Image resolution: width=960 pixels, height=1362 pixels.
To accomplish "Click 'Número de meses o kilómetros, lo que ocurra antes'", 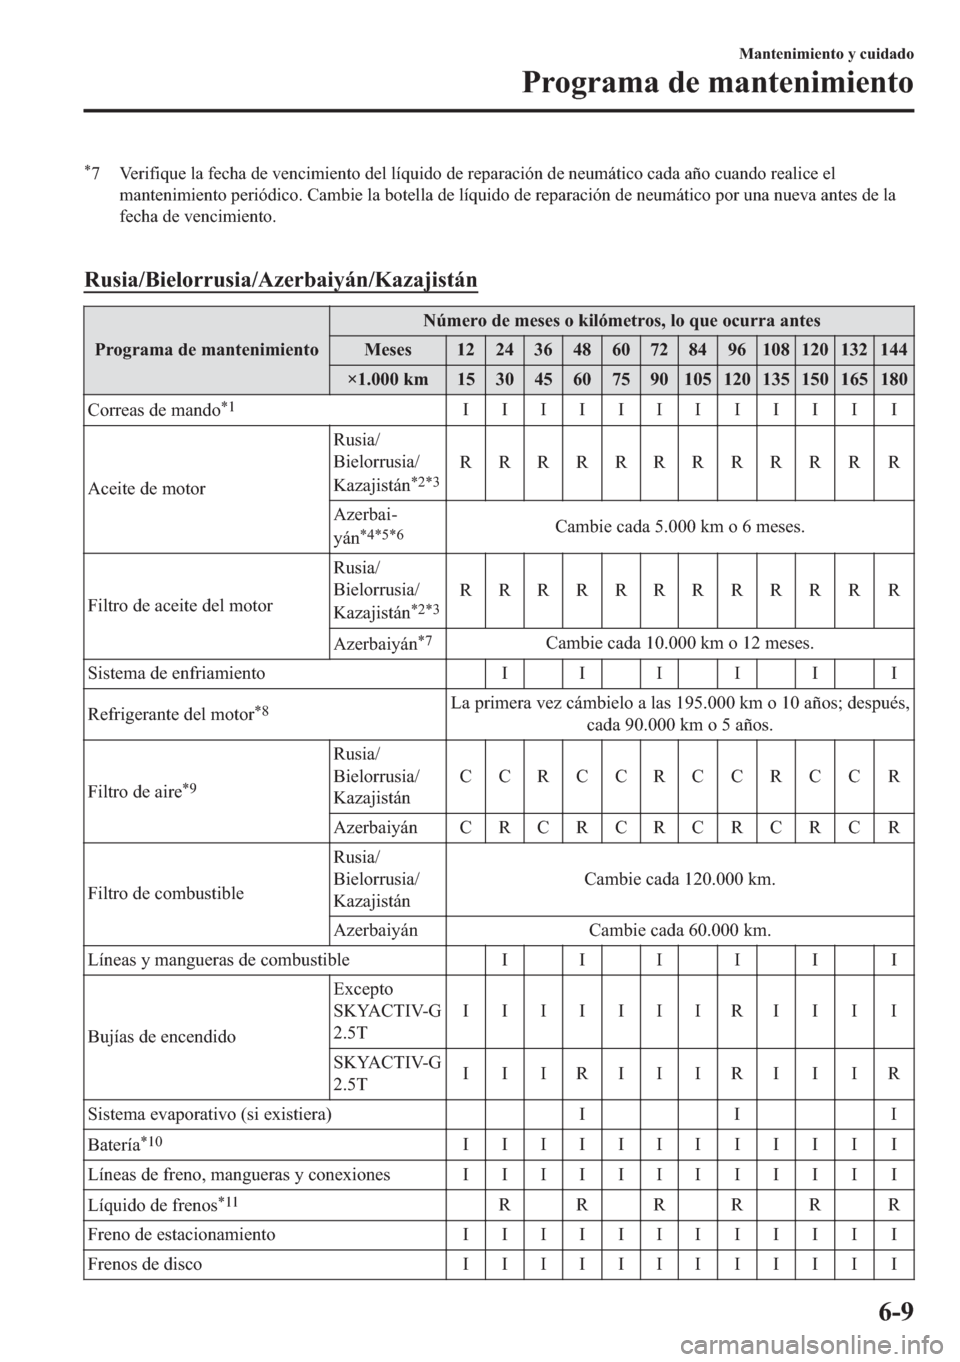I will pyautogui.click(x=621, y=321).
